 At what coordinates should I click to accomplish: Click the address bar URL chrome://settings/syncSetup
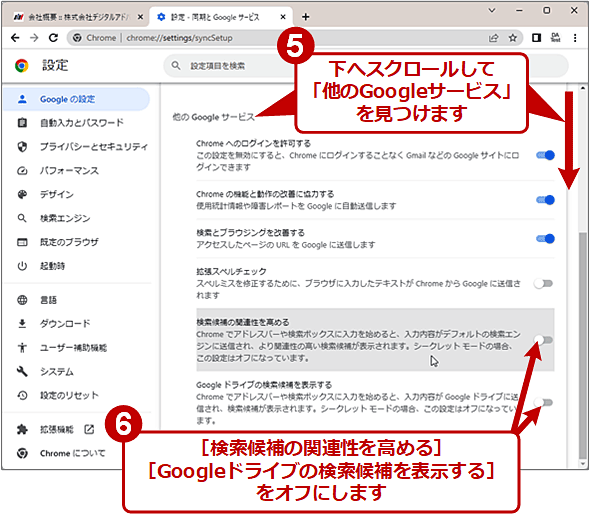[x=179, y=38]
